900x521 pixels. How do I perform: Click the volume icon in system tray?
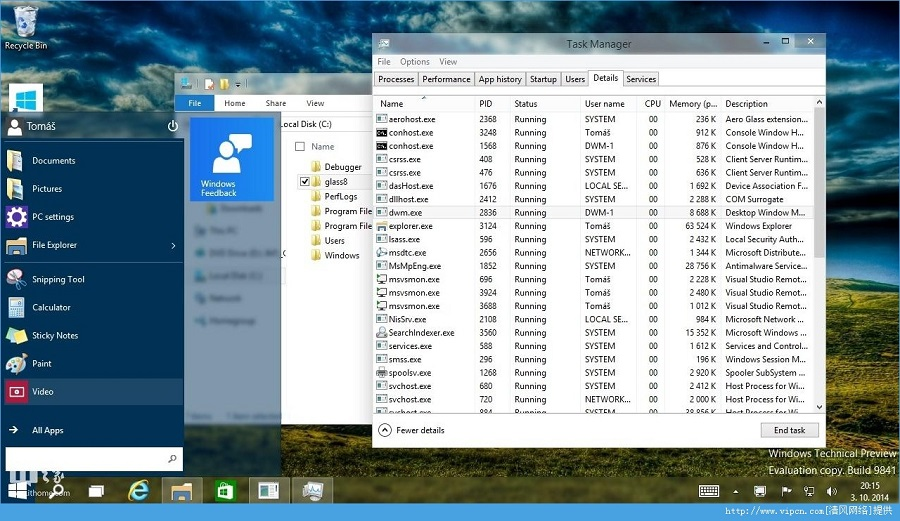[831, 491]
